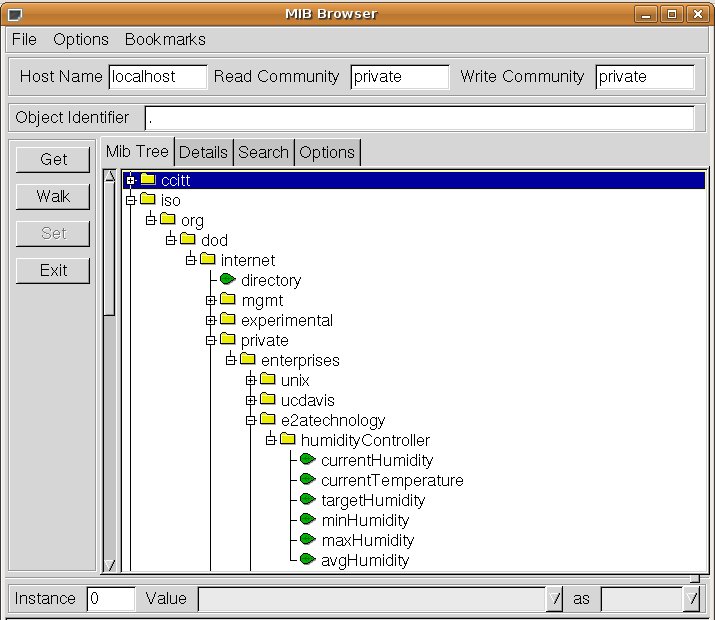
Task: Click the folder icon next to enterprises
Action: tap(248, 360)
